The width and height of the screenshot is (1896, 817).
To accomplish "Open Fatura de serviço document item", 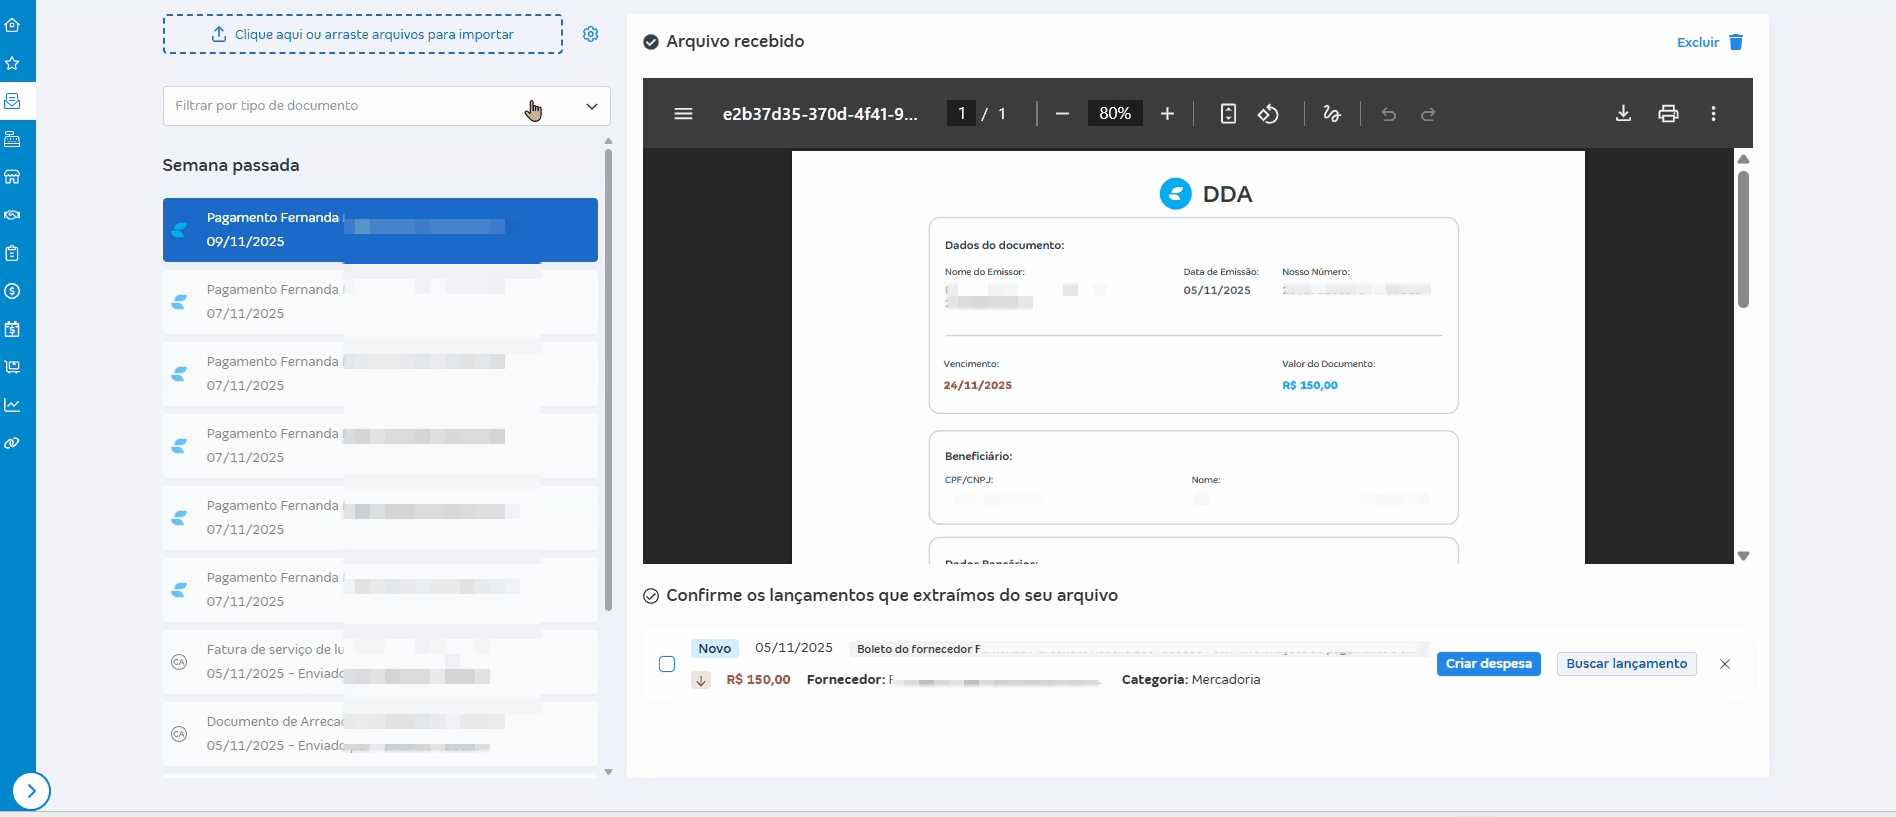I will pos(380,662).
